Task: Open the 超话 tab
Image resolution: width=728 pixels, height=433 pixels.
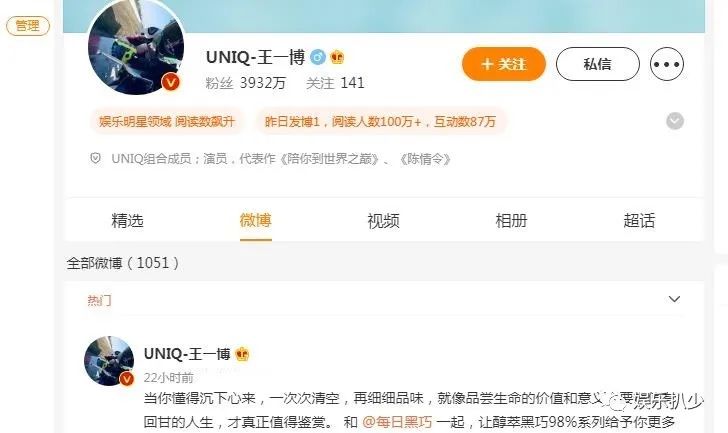Action: coord(639,220)
